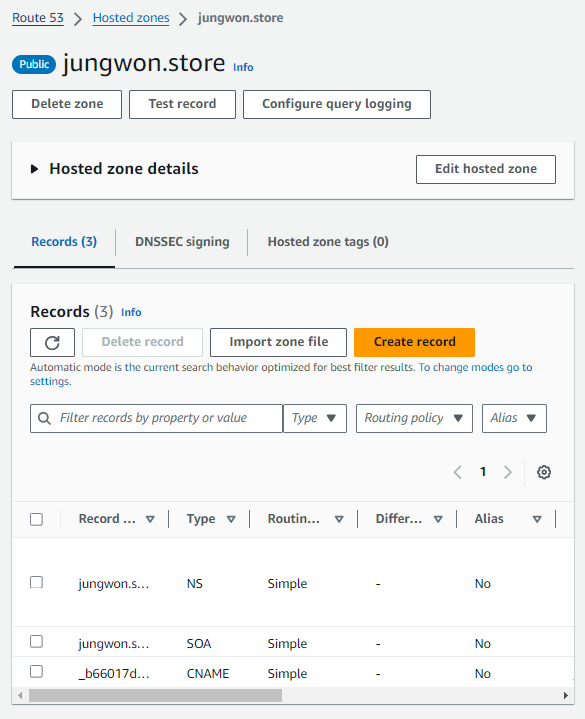Click horizontal scrollbar right arrow
585x719 pixels.
[x=566, y=695]
